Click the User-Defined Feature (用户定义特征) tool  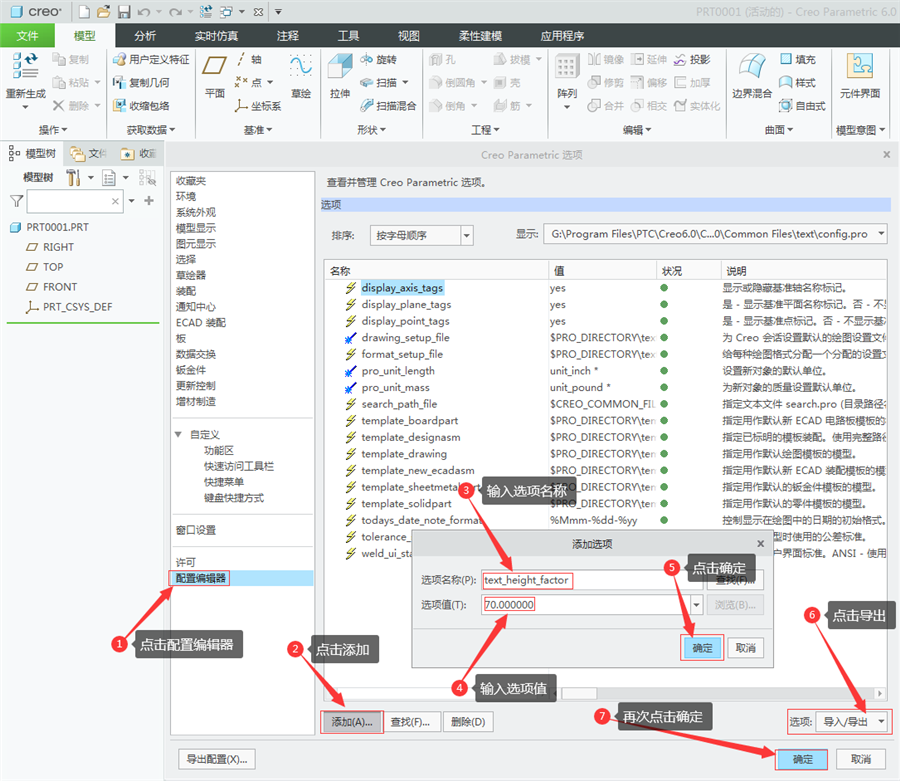click(x=151, y=59)
